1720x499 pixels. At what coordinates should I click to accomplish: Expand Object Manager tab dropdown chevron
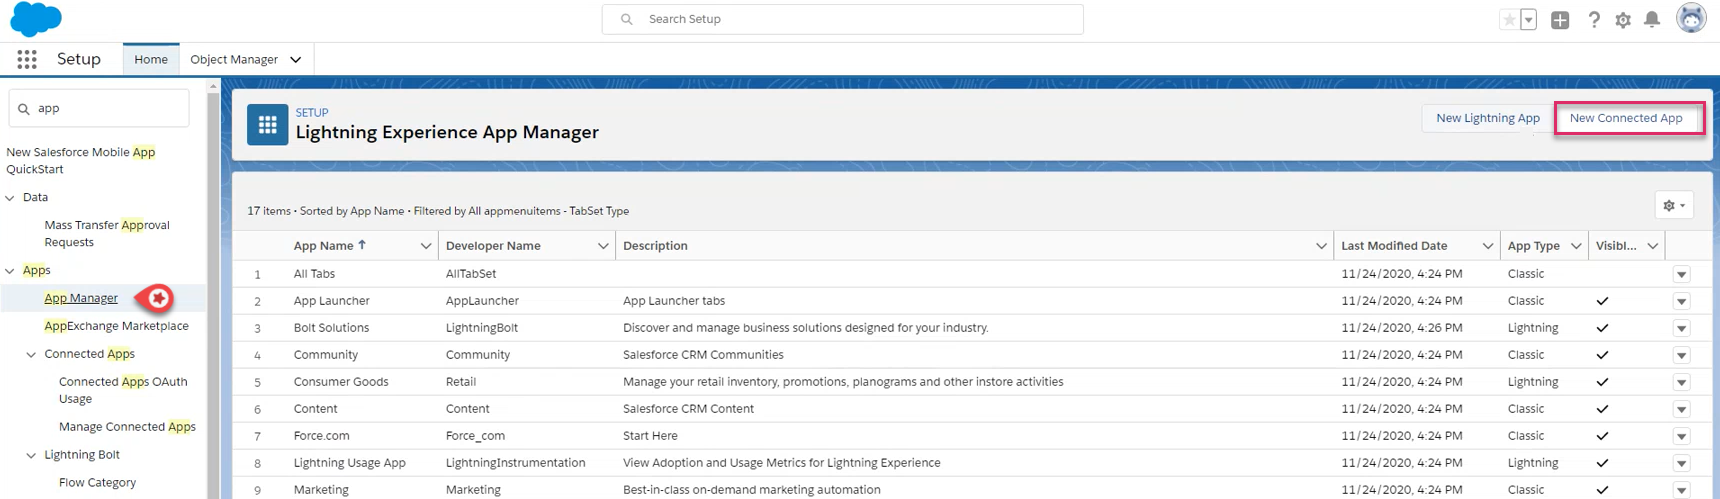tap(296, 60)
